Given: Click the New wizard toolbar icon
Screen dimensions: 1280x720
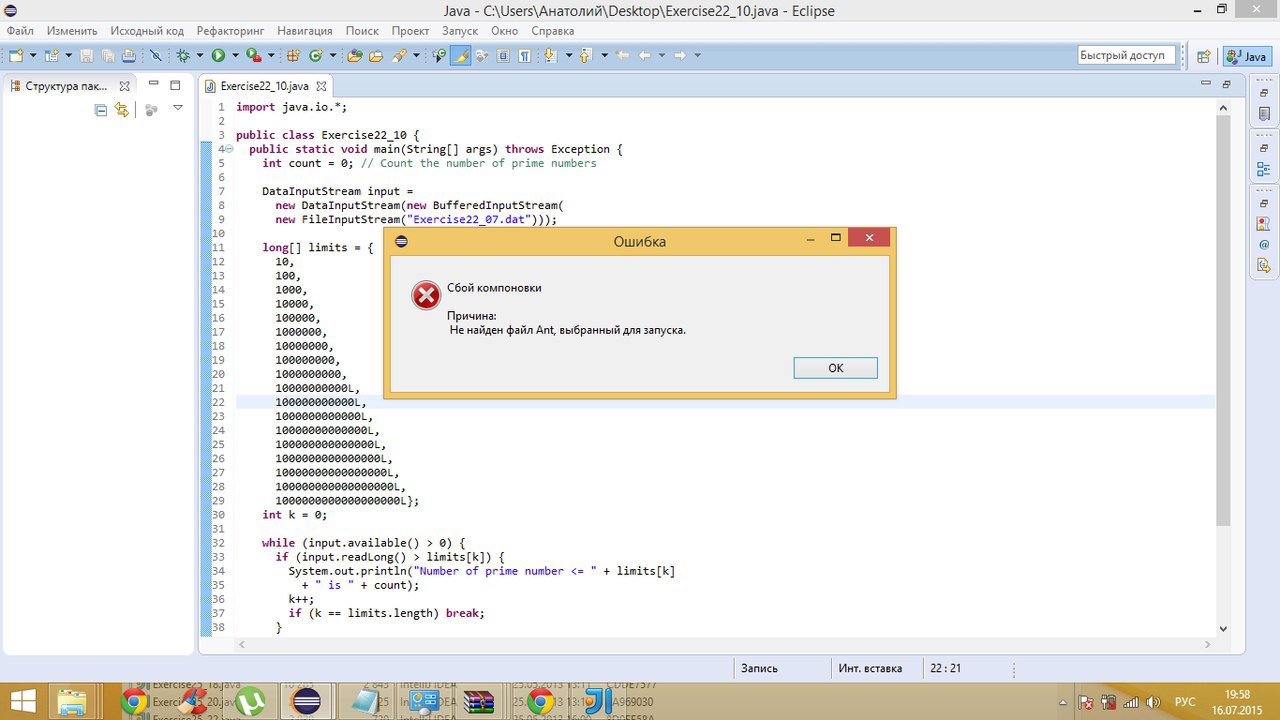Looking at the screenshot, I should [16, 56].
